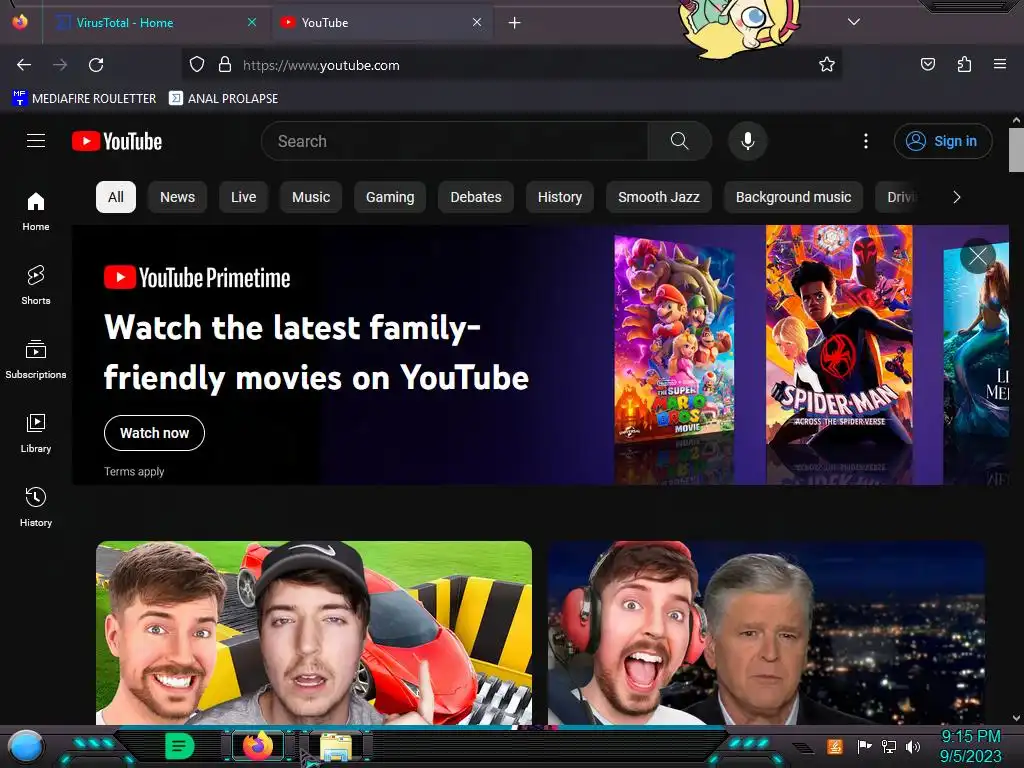Expand the list all tabs dropdown
Screen dimensions: 1024x768
click(x=854, y=22)
